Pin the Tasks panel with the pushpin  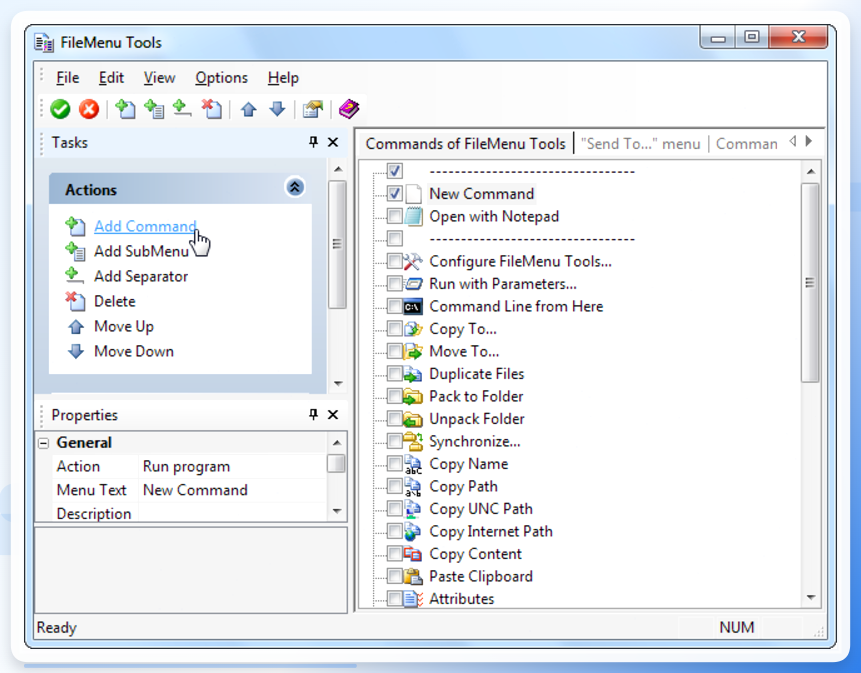(313, 142)
